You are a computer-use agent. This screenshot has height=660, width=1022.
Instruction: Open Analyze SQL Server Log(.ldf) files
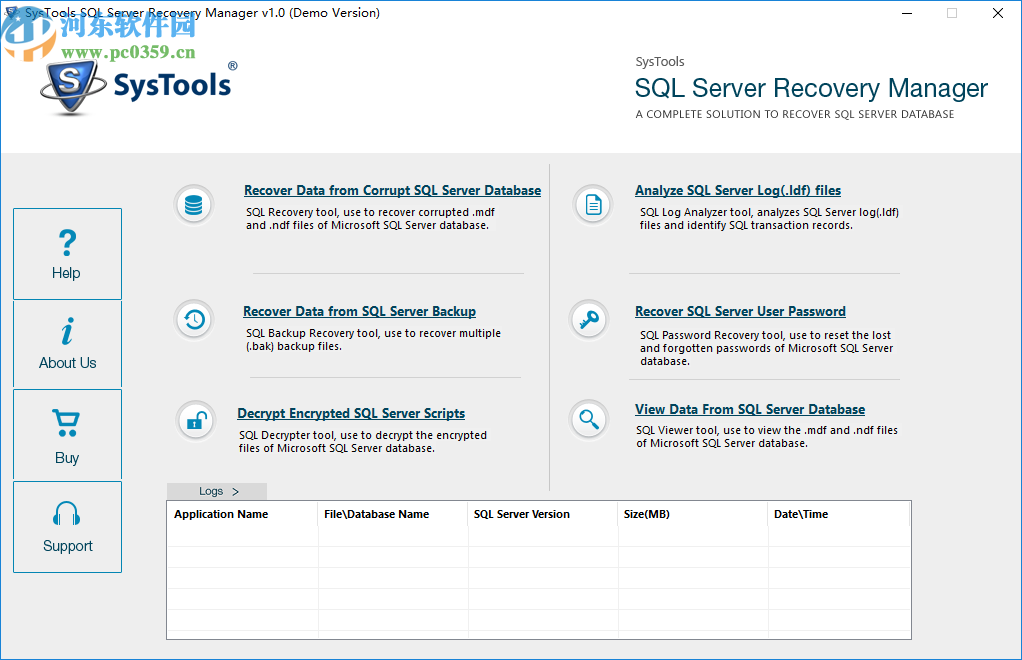[737, 190]
